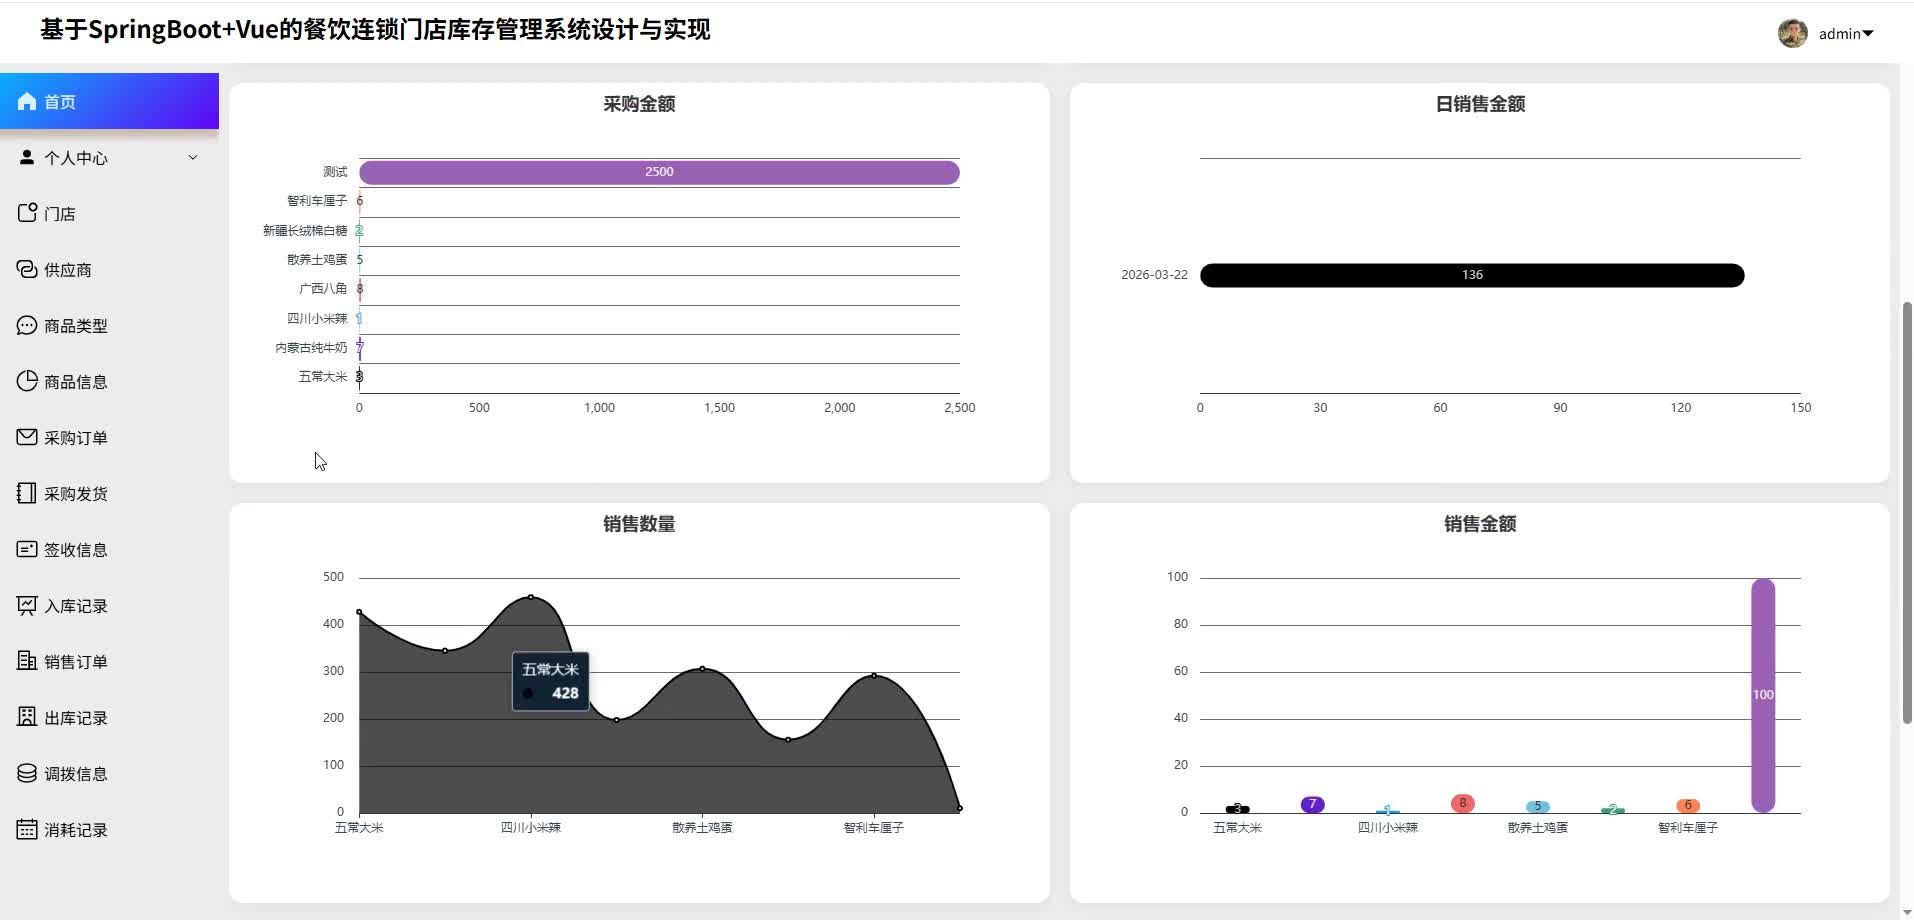1914x920 pixels.
Task: Click the 内蒙古纯牛奶 axis label
Action: click(x=311, y=347)
